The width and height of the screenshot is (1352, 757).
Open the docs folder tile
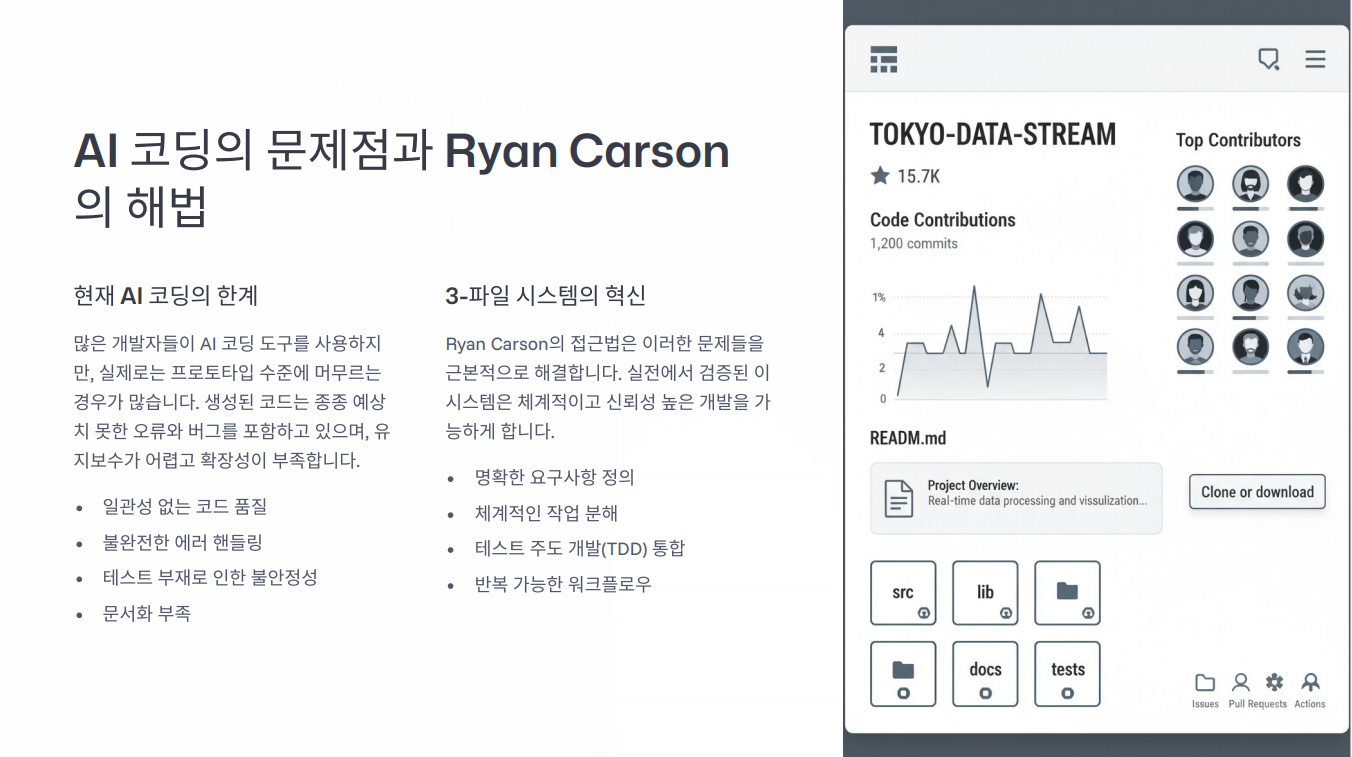pyautogui.click(x=985, y=674)
